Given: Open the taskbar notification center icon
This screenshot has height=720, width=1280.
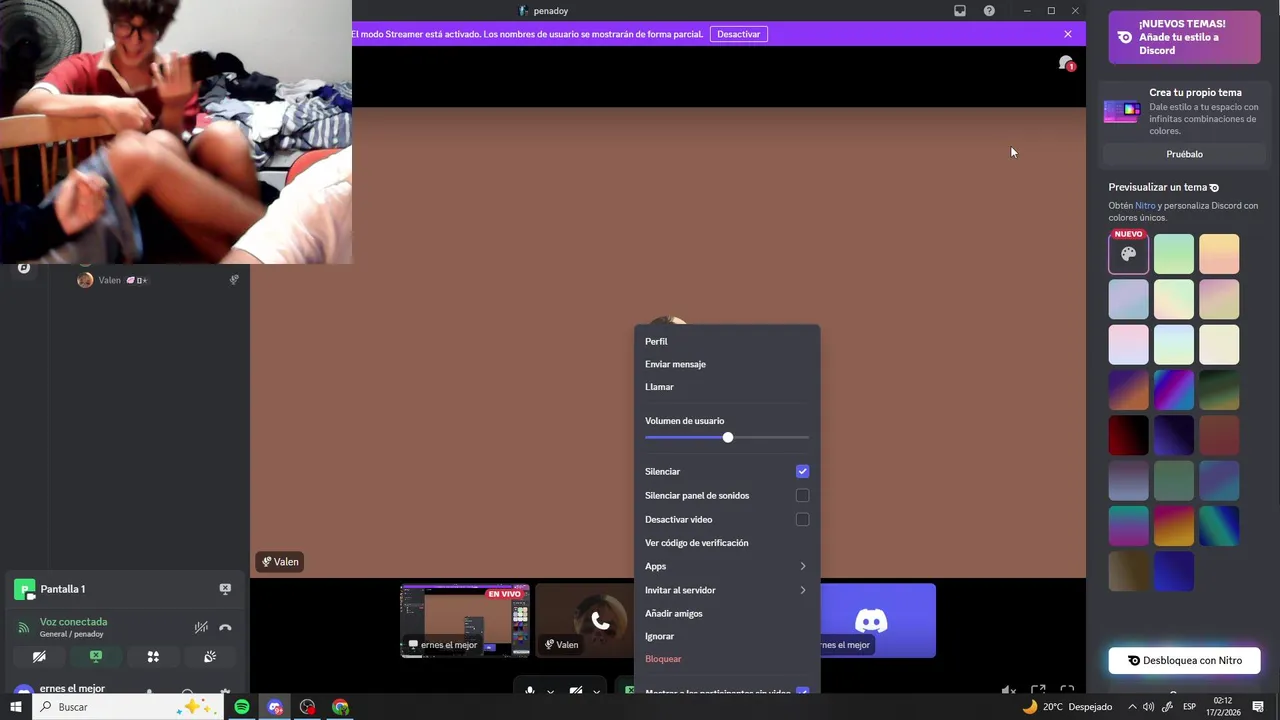Looking at the screenshot, I should [x=1259, y=707].
